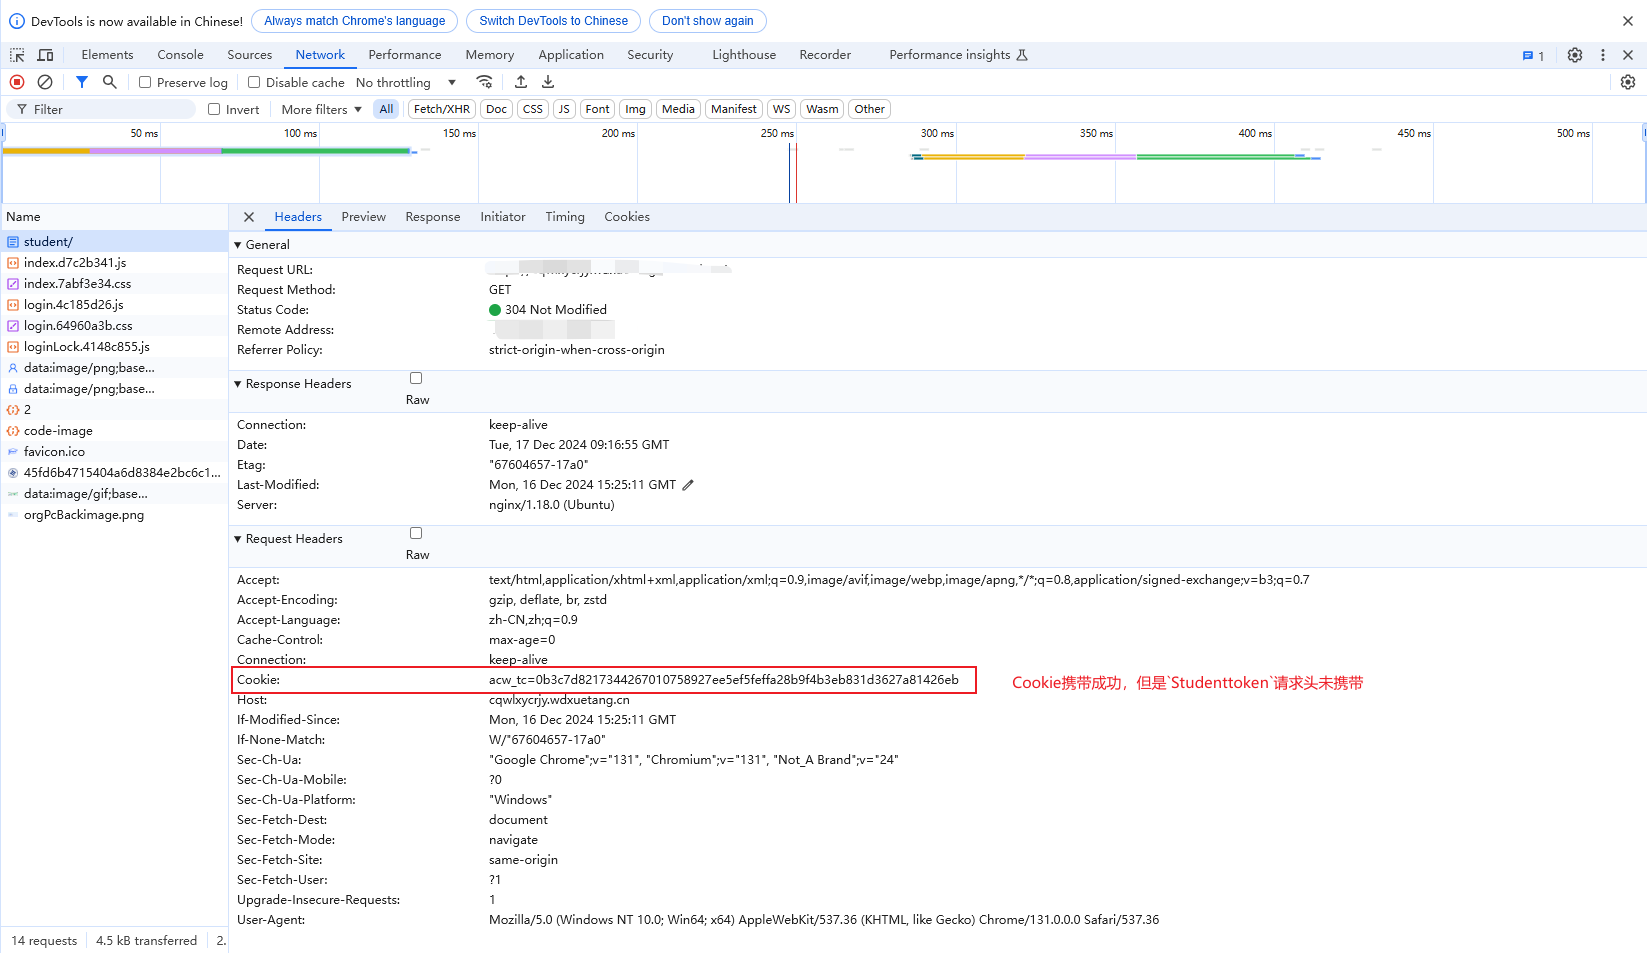Viewport: 1647px width, 953px height.
Task: Open the issues counter badge
Action: click(x=1533, y=55)
